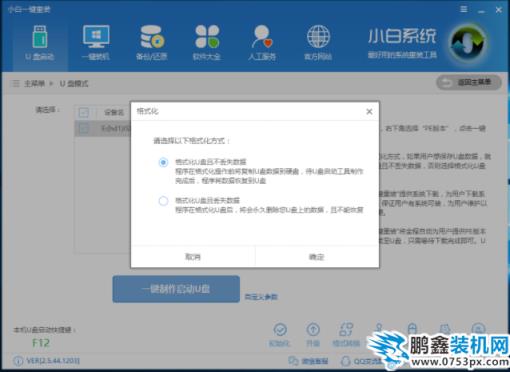Open the 自定义参数 link
510x372 pixels.
coord(261,297)
